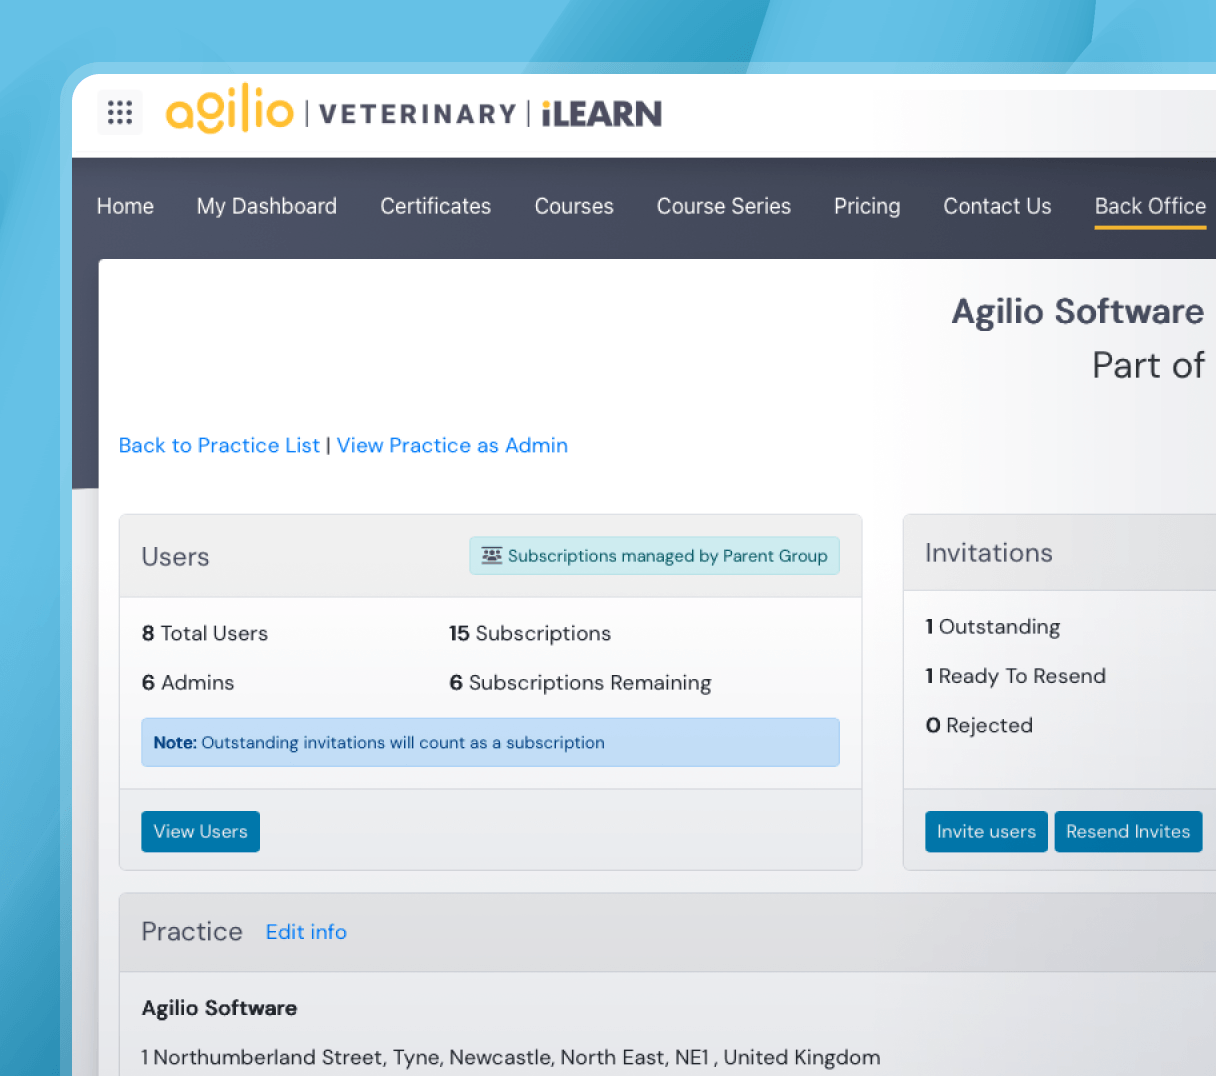Click the 6 Admins text

pos(188,682)
